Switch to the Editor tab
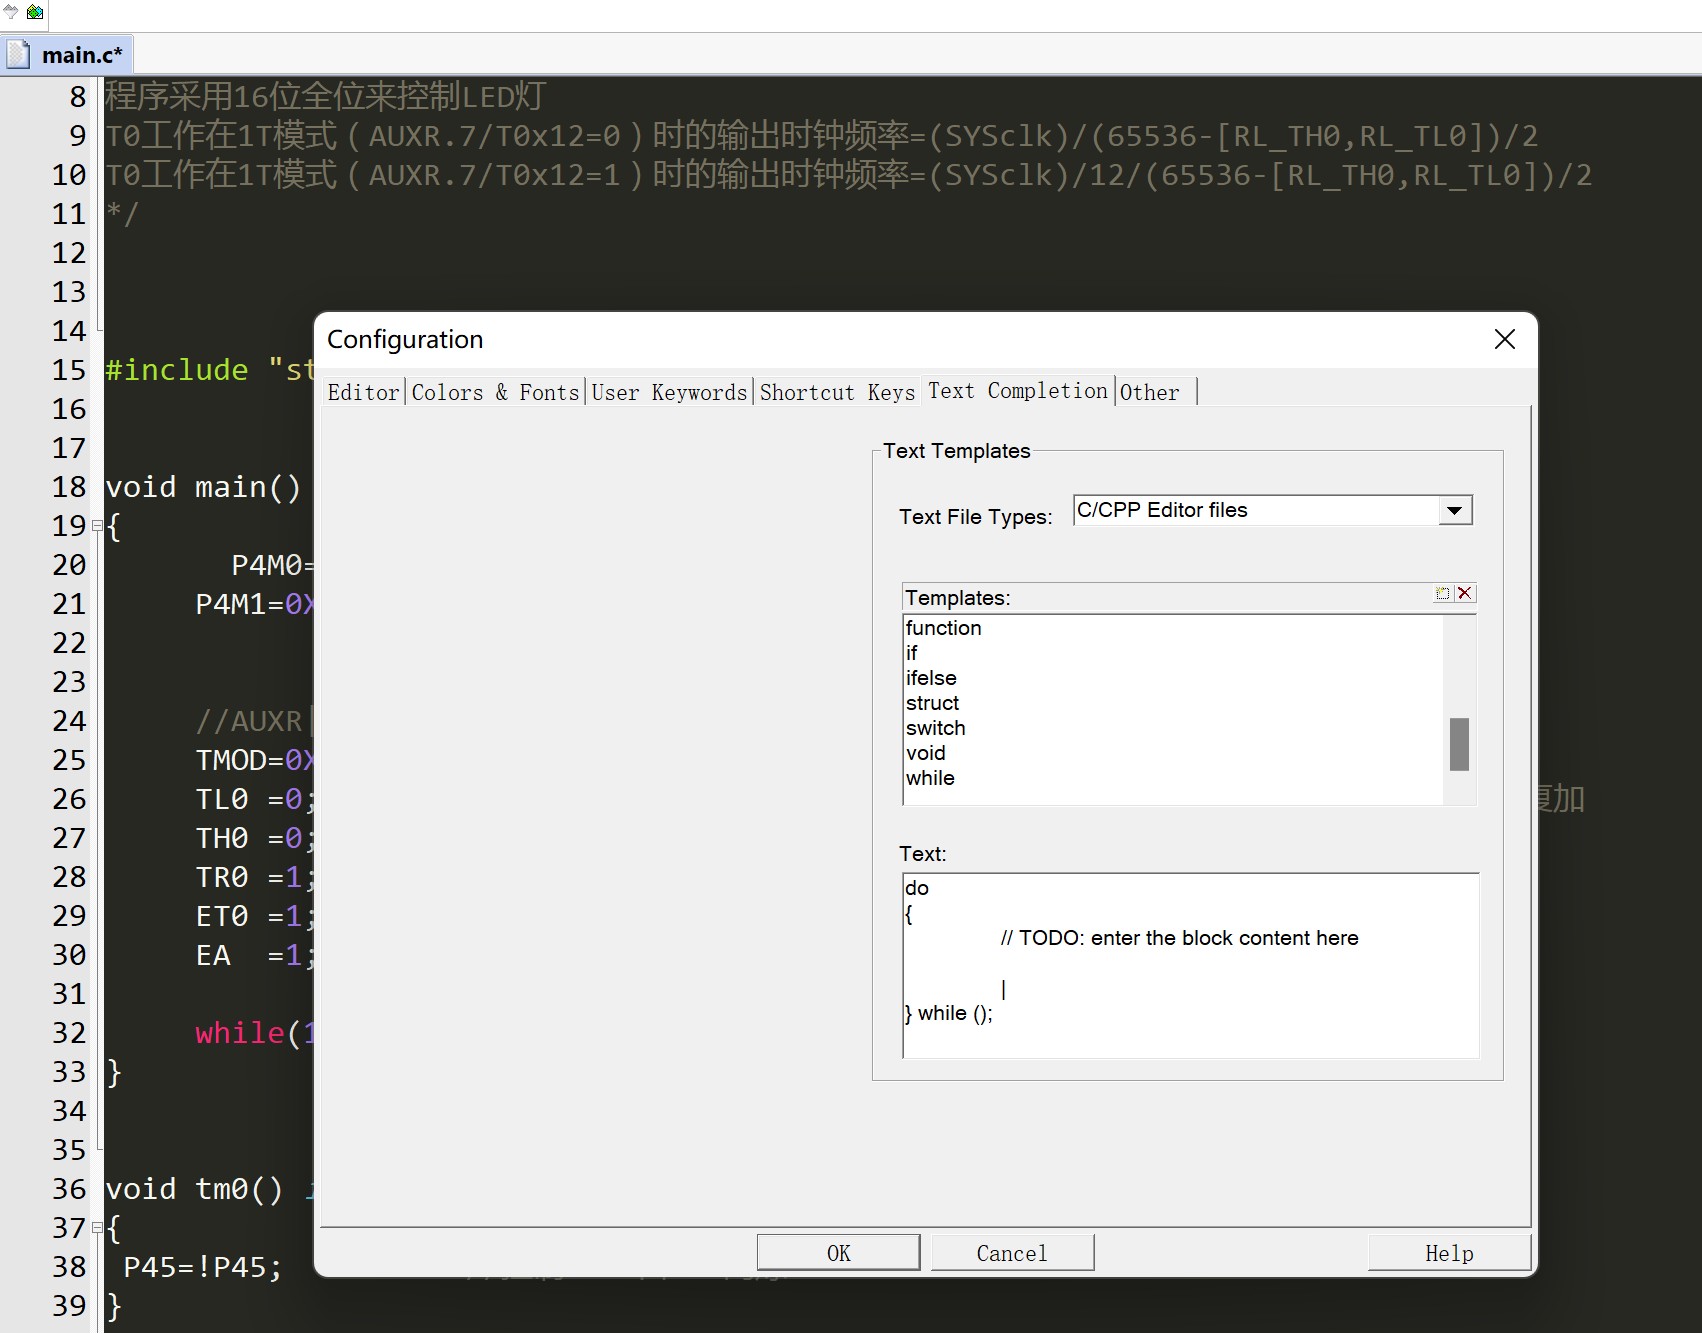 pos(363,392)
